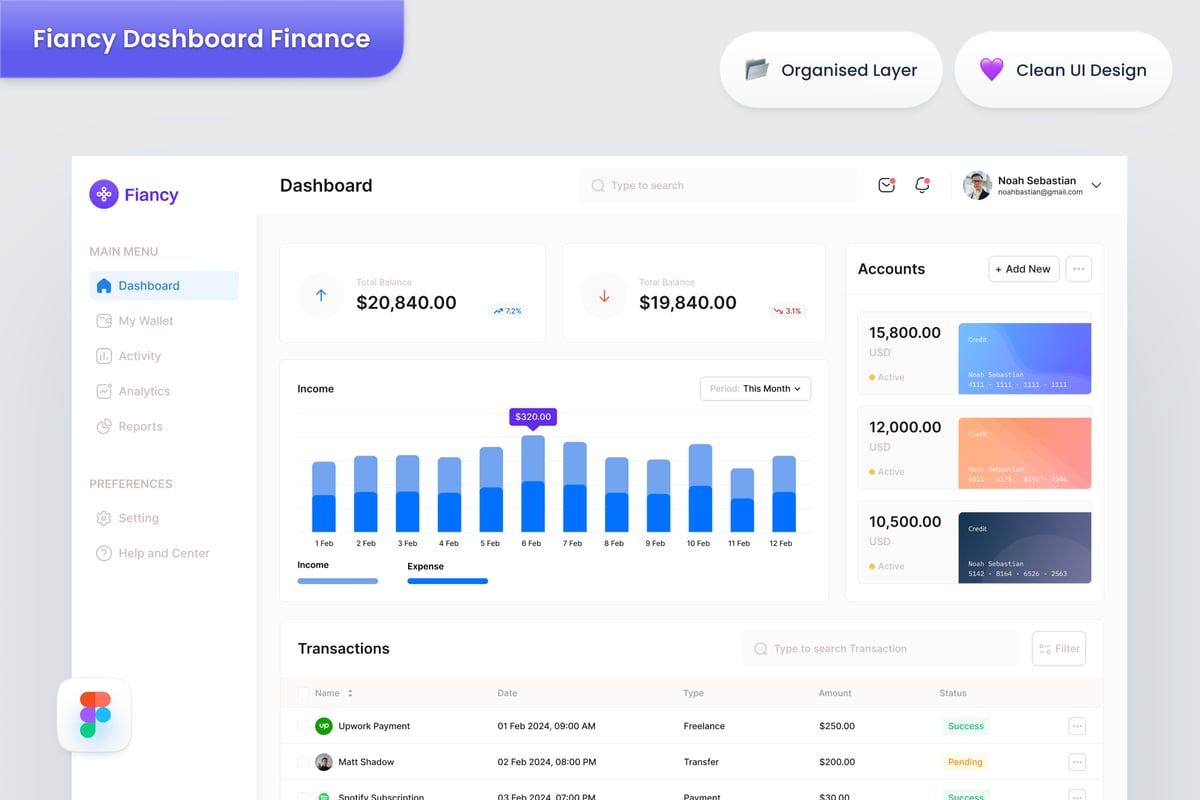Click the Add New account button
Viewport: 1200px width, 800px height.
[1024, 269]
